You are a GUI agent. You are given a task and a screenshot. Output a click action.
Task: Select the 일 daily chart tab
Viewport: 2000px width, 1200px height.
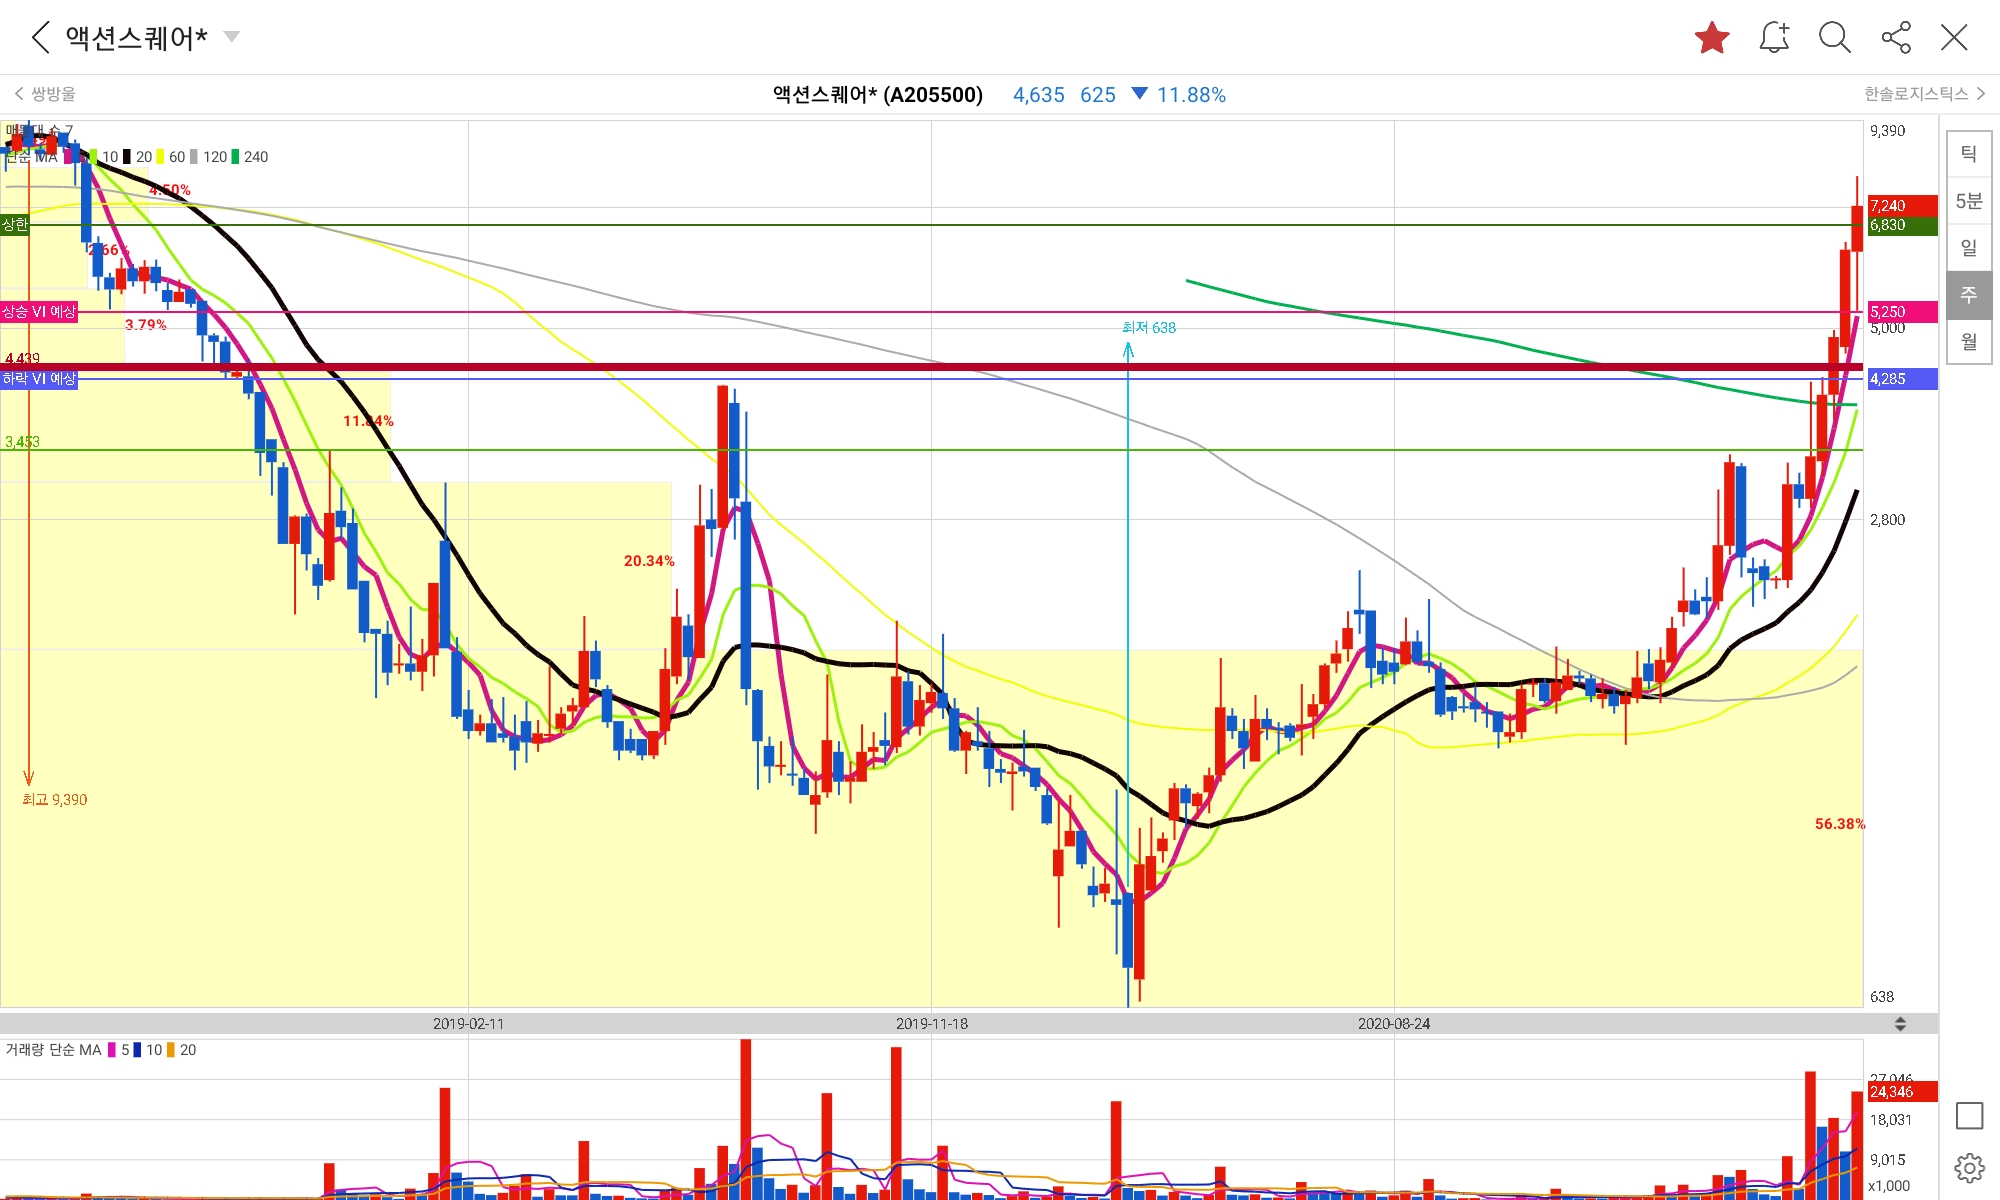[1968, 248]
